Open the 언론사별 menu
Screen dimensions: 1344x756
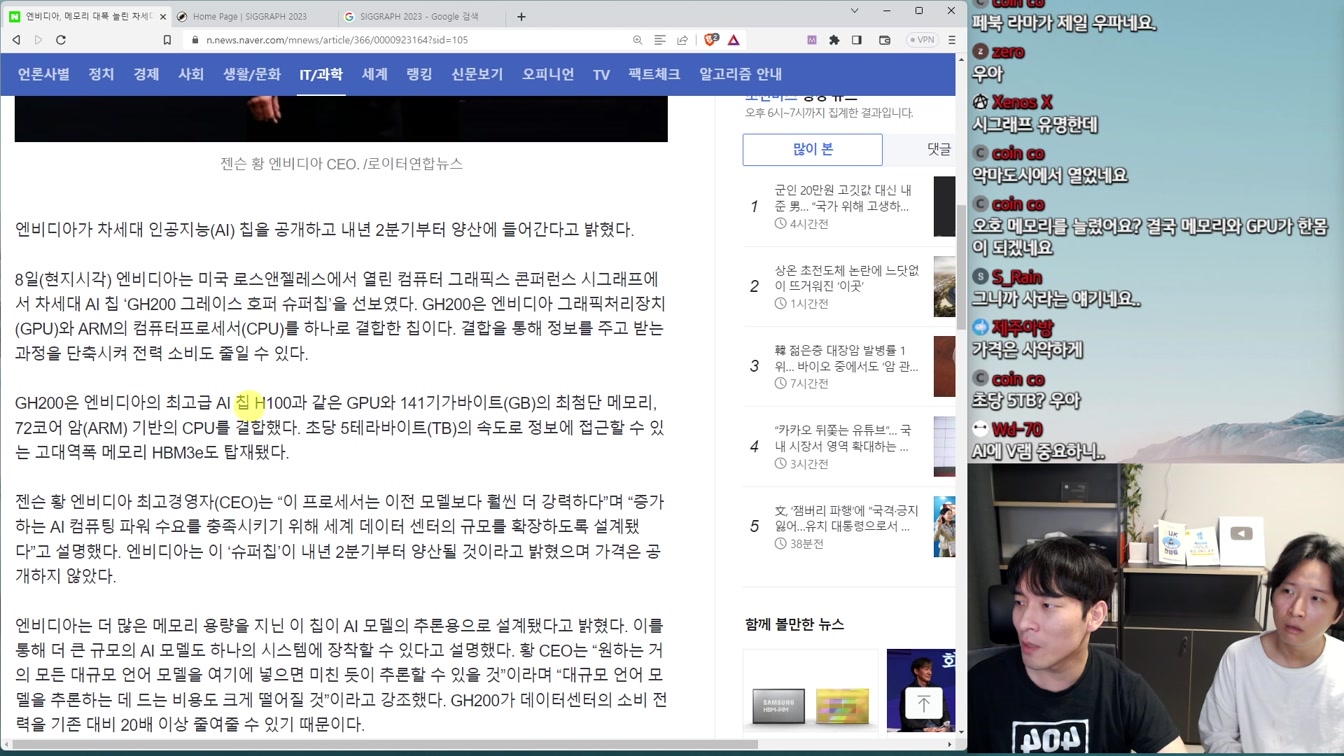tap(43, 74)
